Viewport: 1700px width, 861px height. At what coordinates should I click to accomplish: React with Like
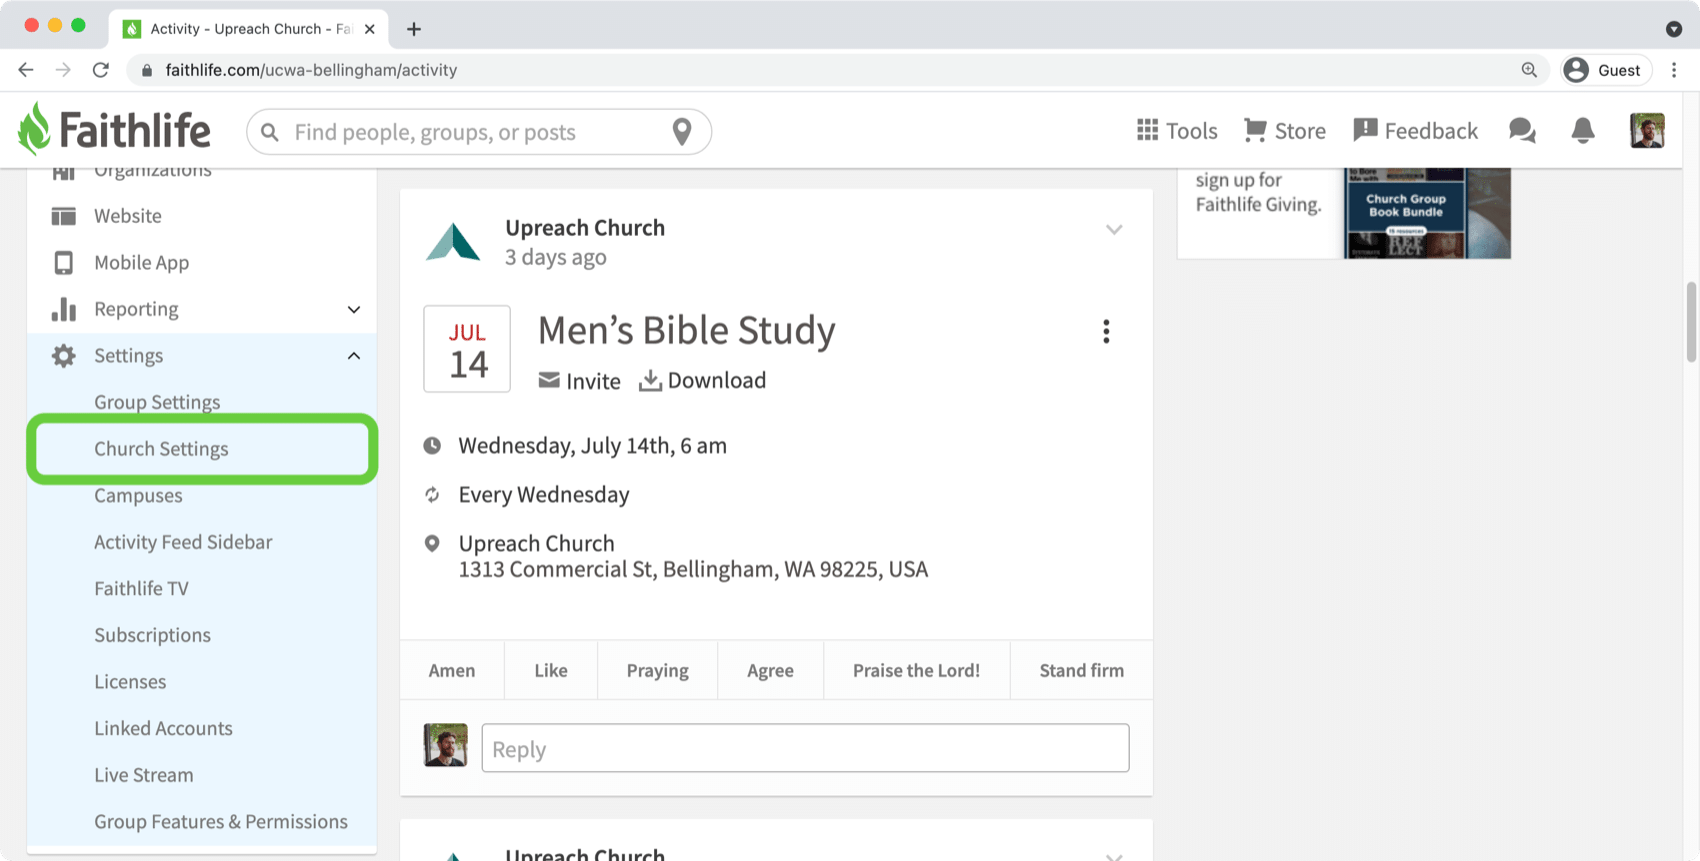click(x=551, y=670)
